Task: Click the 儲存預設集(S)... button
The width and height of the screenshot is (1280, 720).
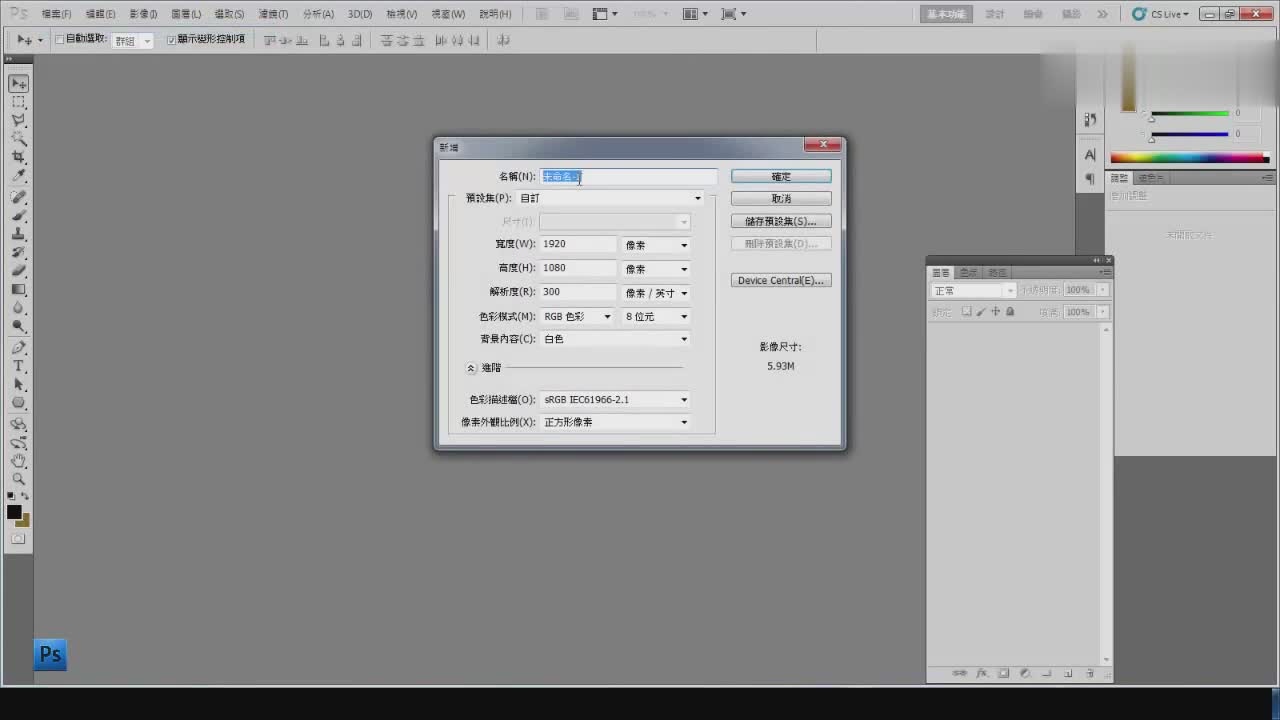Action: pyautogui.click(x=781, y=221)
